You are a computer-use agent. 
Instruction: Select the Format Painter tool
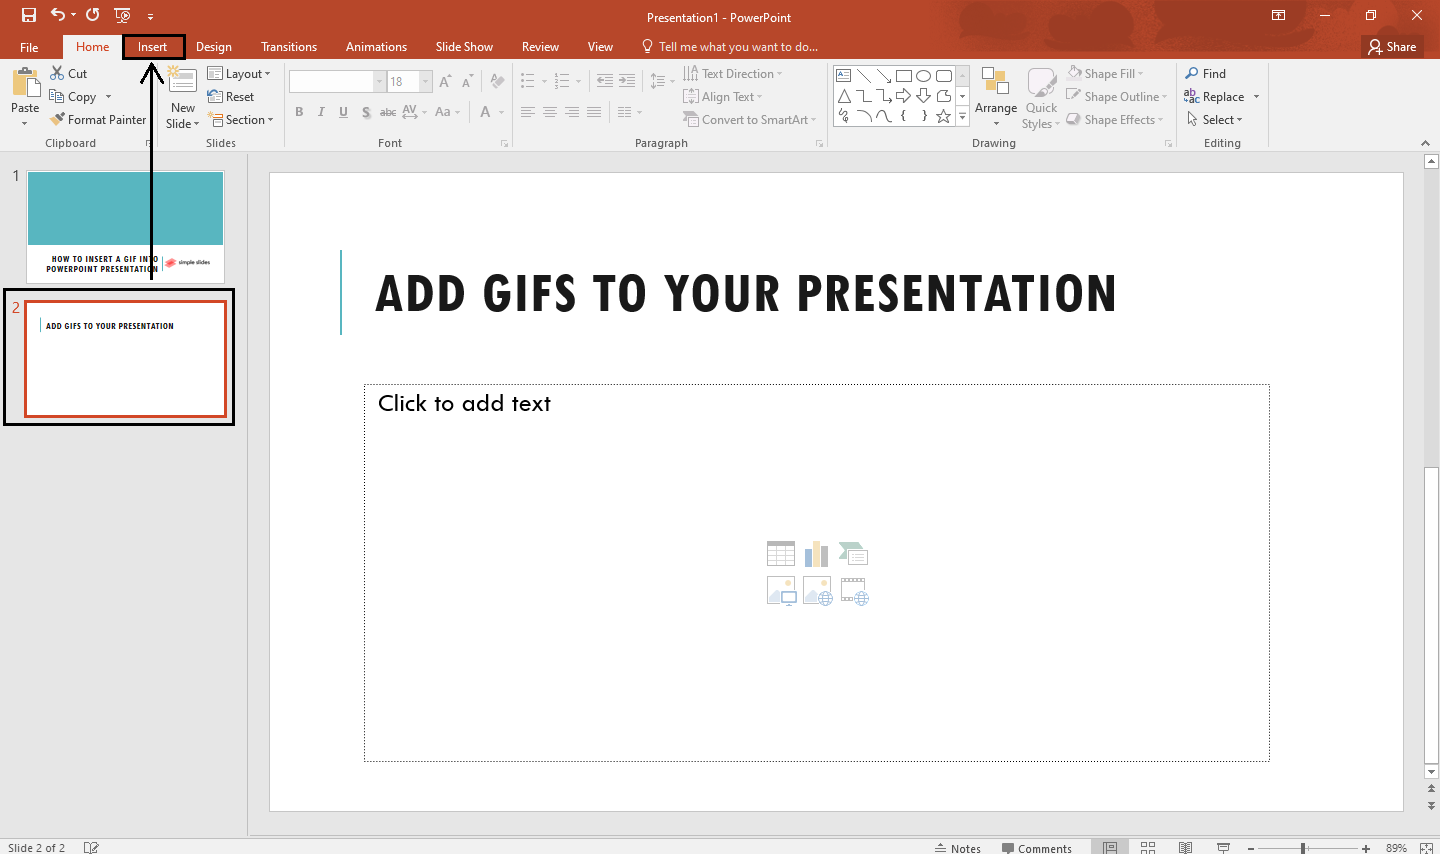(97, 119)
